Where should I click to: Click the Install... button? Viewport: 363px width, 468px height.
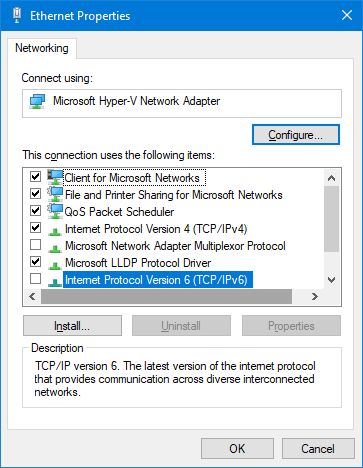(72, 326)
